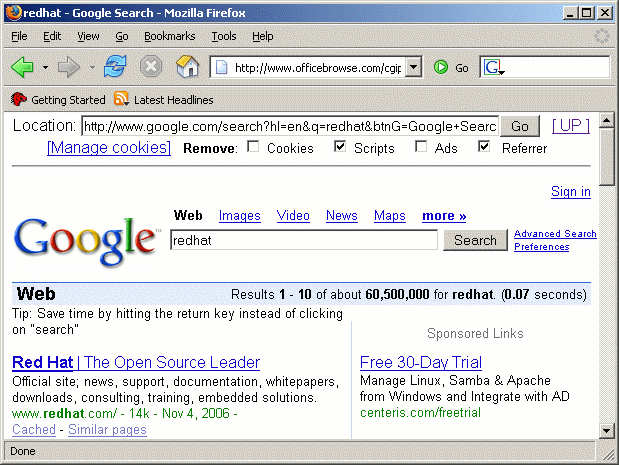Click the redhat search query field
The height and width of the screenshot is (465, 619).
pyautogui.click(x=303, y=240)
